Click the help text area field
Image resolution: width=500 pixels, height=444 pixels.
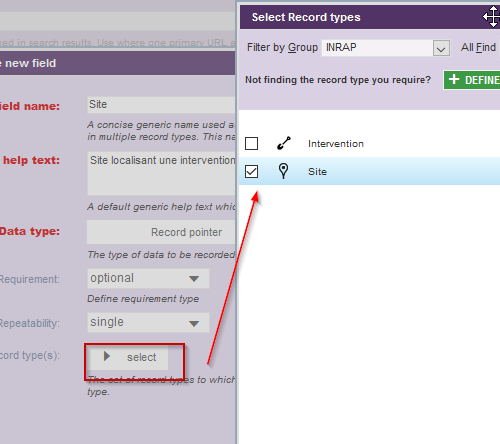click(161, 174)
